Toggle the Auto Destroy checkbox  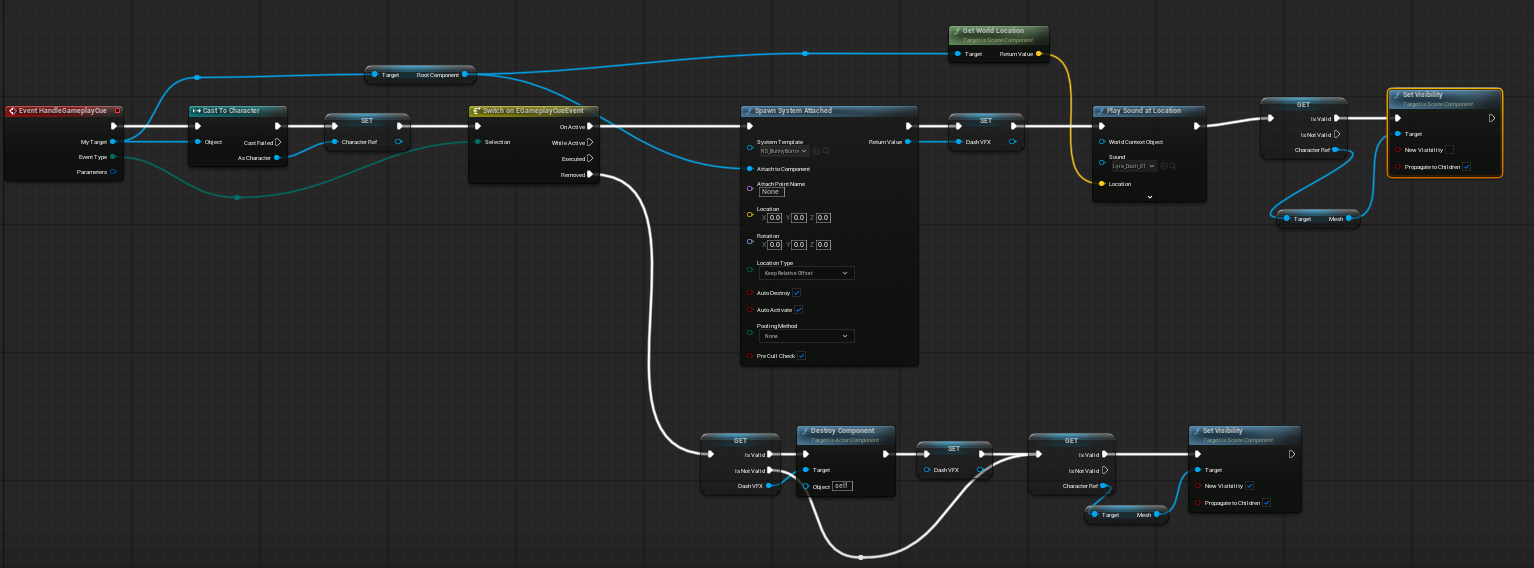coord(797,293)
